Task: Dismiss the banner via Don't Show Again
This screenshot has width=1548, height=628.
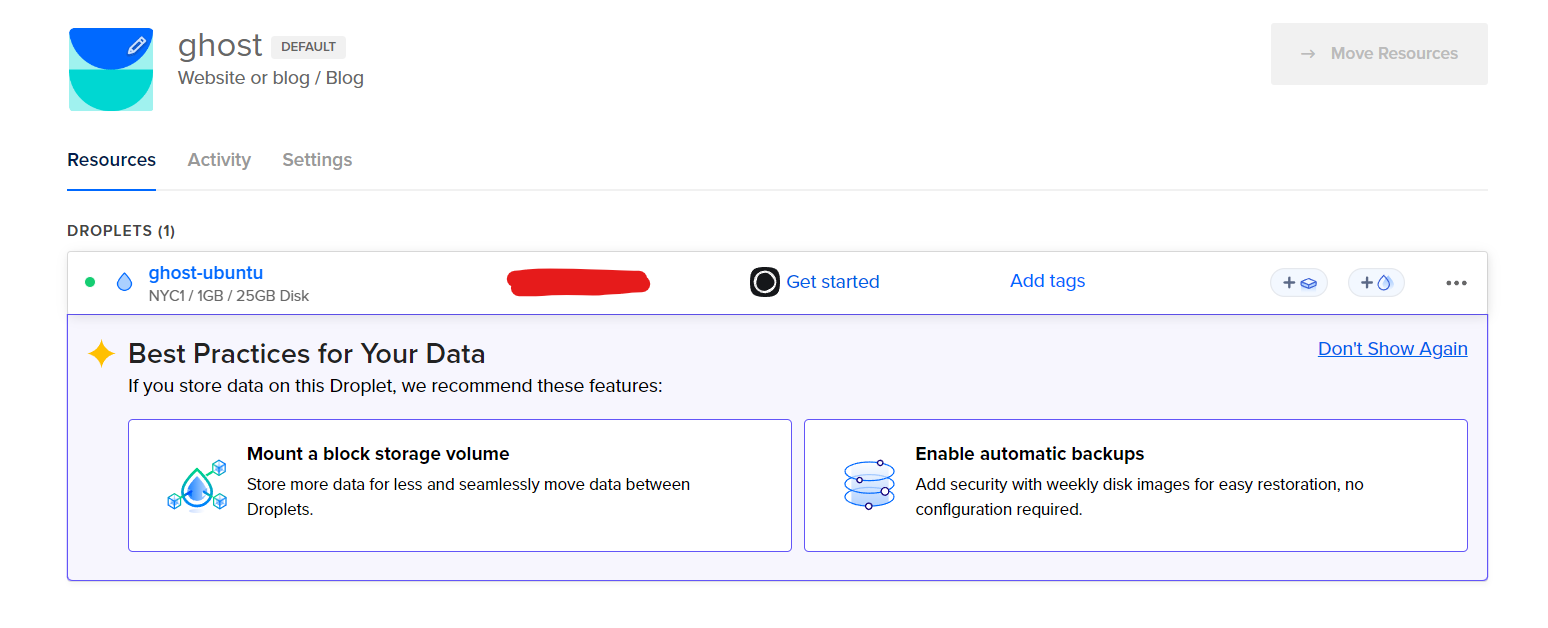Action: (x=1392, y=348)
